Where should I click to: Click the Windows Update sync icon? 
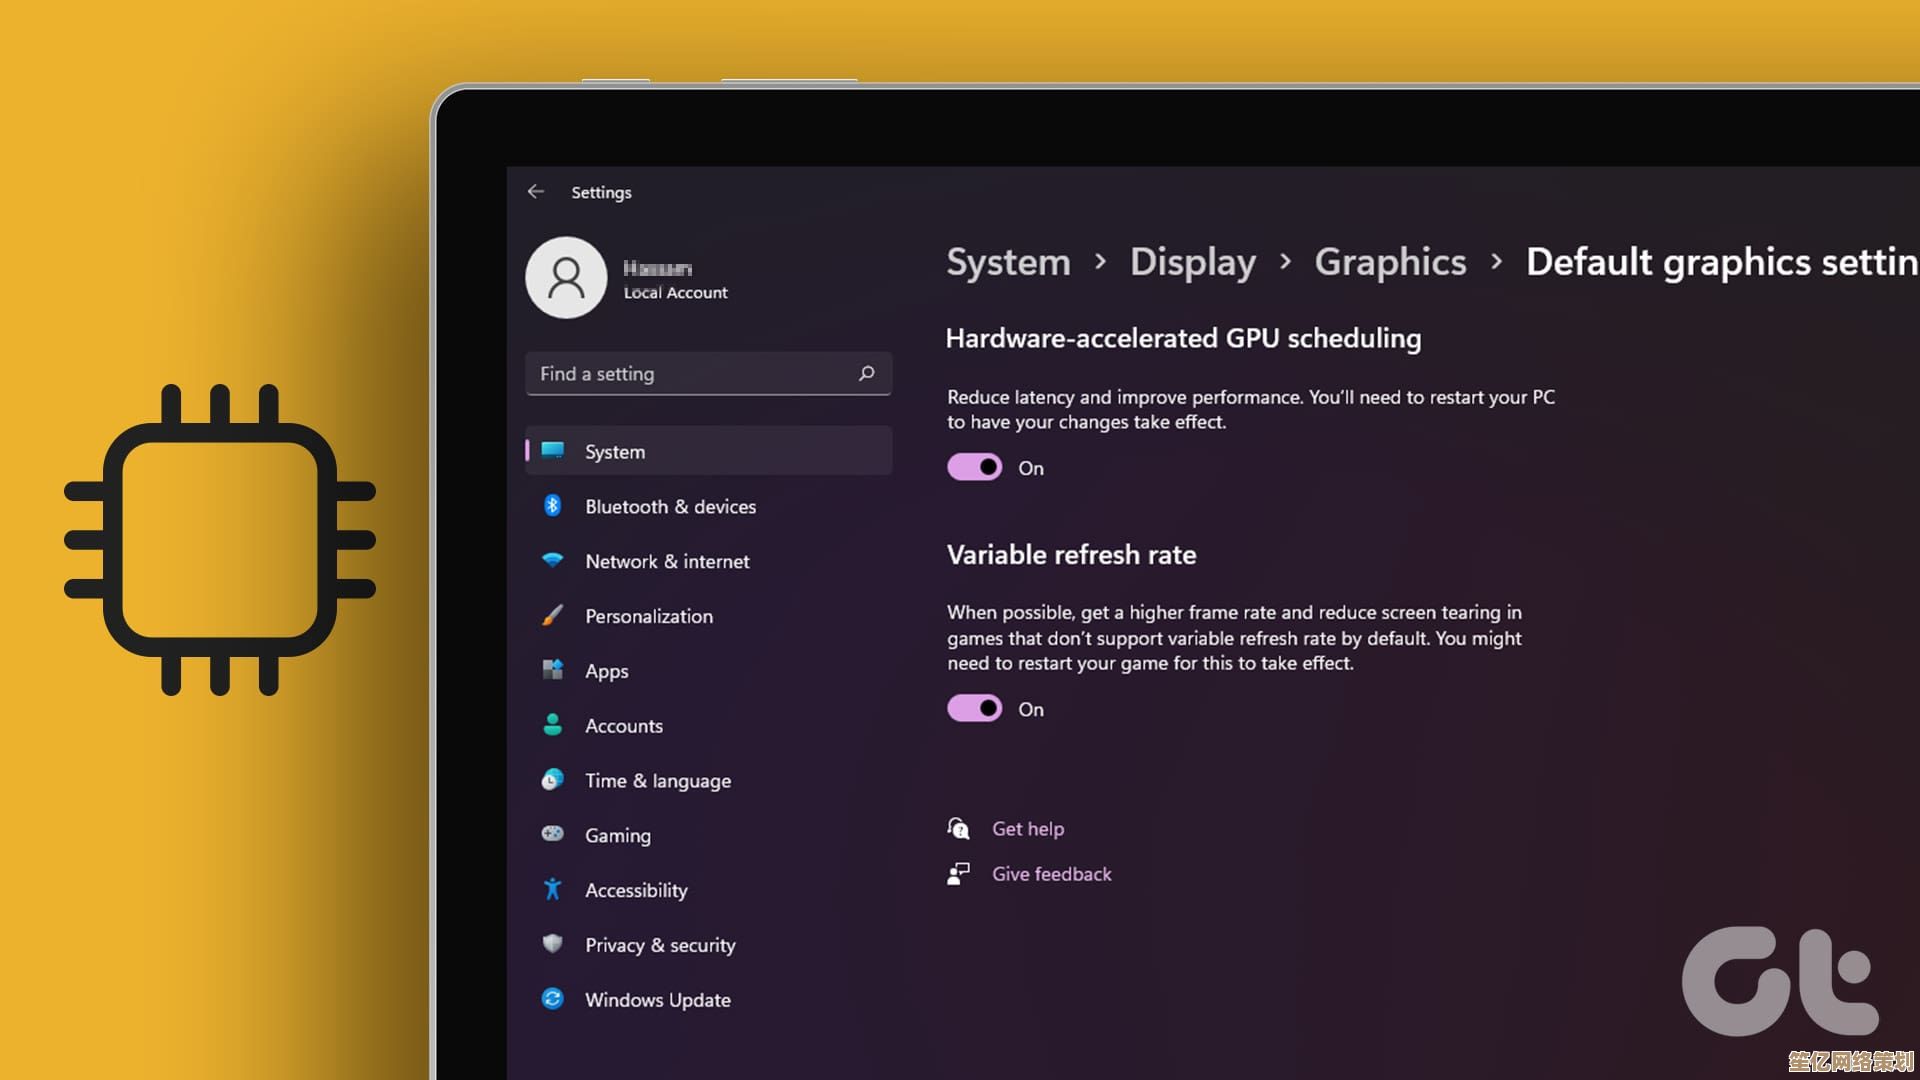tap(552, 999)
